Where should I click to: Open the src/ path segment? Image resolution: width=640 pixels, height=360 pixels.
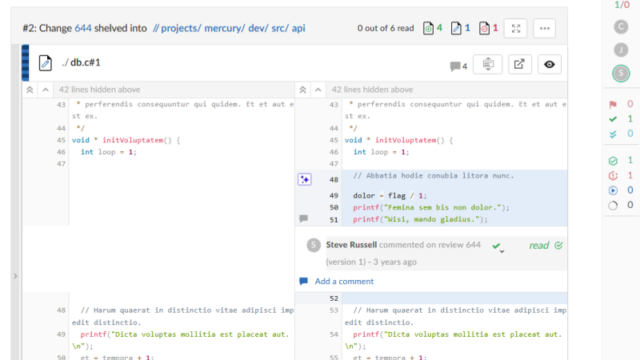(280, 28)
